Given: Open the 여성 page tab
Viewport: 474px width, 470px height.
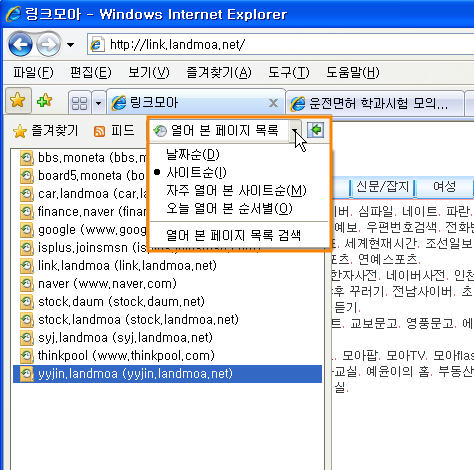Looking at the screenshot, I should click(x=444, y=187).
